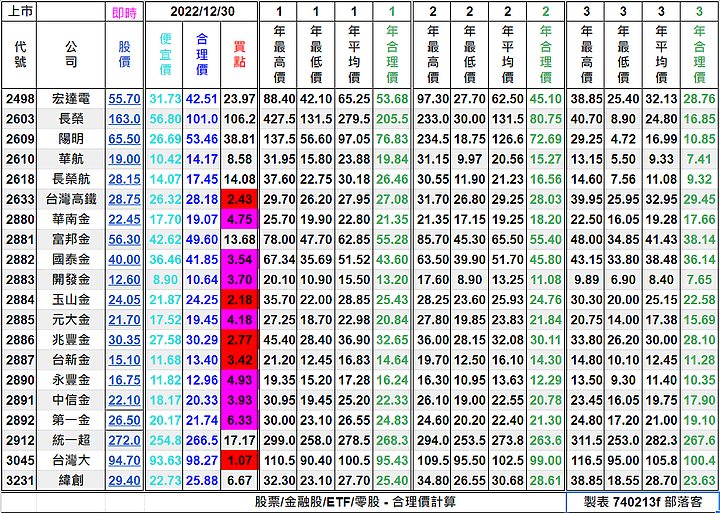Click the 26.50 price link for 第一金
The width and height of the screenshot is (720, 513).
click(x=124, y=420)
